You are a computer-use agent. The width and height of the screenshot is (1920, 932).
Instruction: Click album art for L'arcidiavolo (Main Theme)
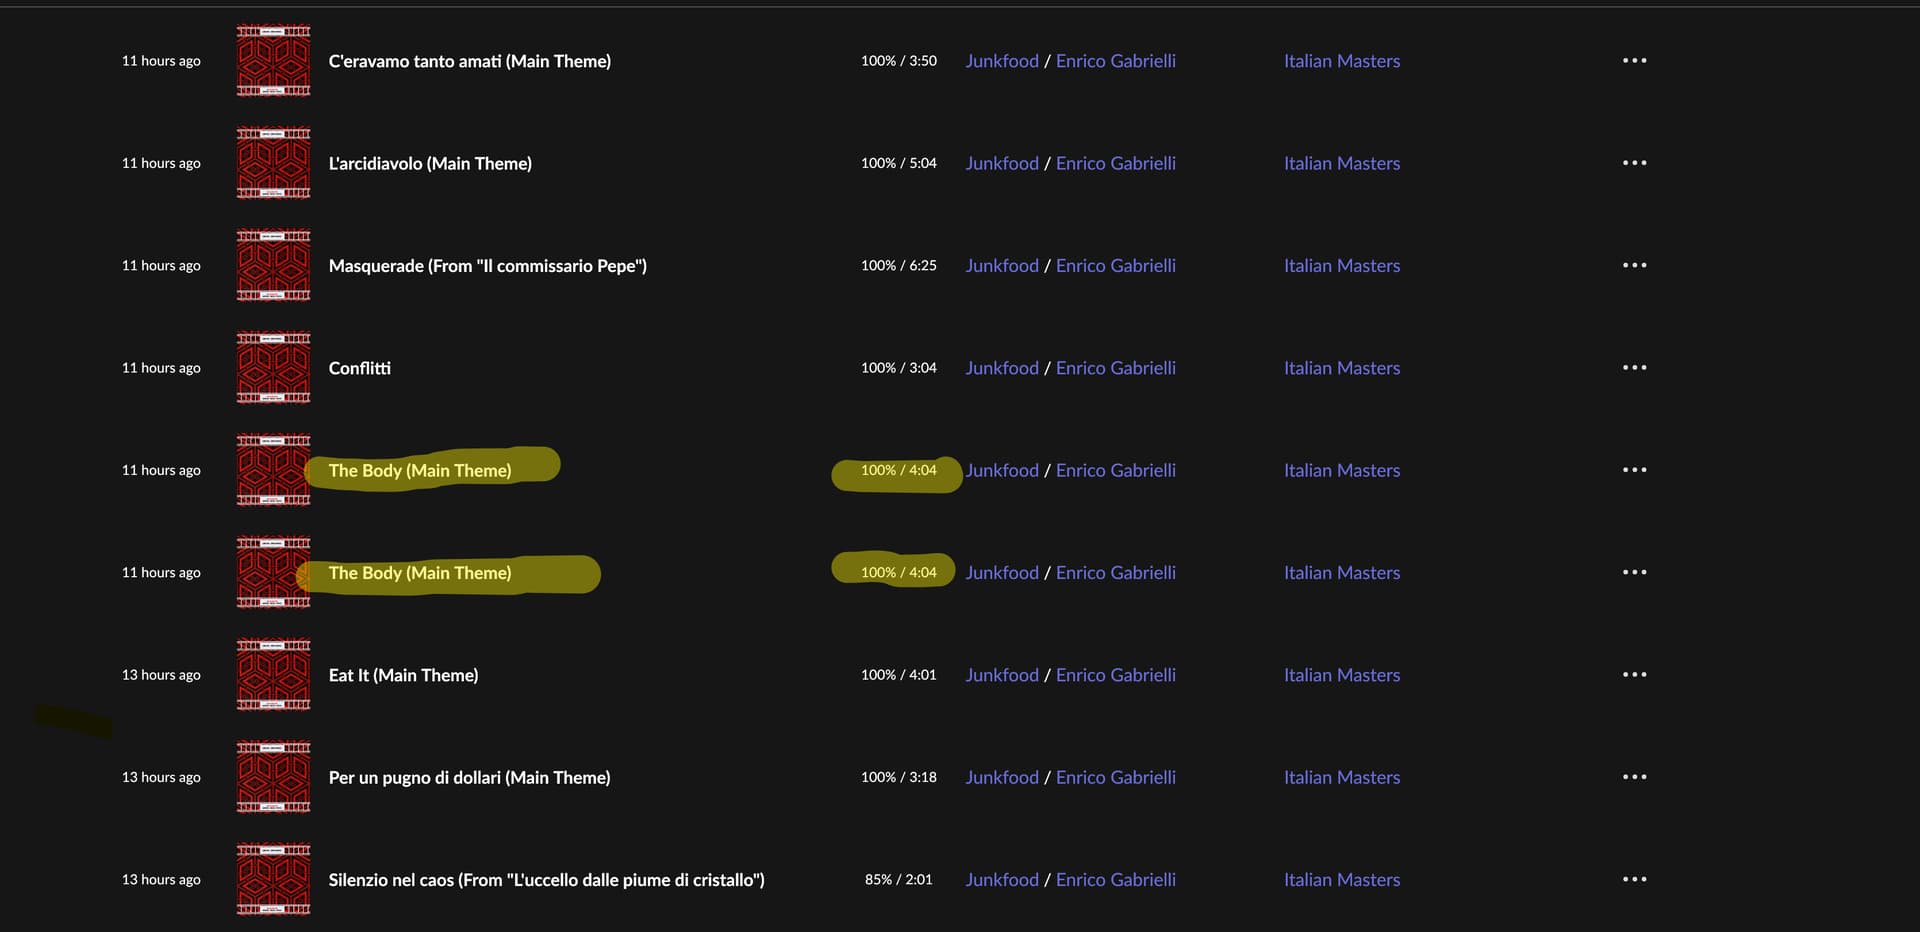pyautogui.click(x=273, y=163)
